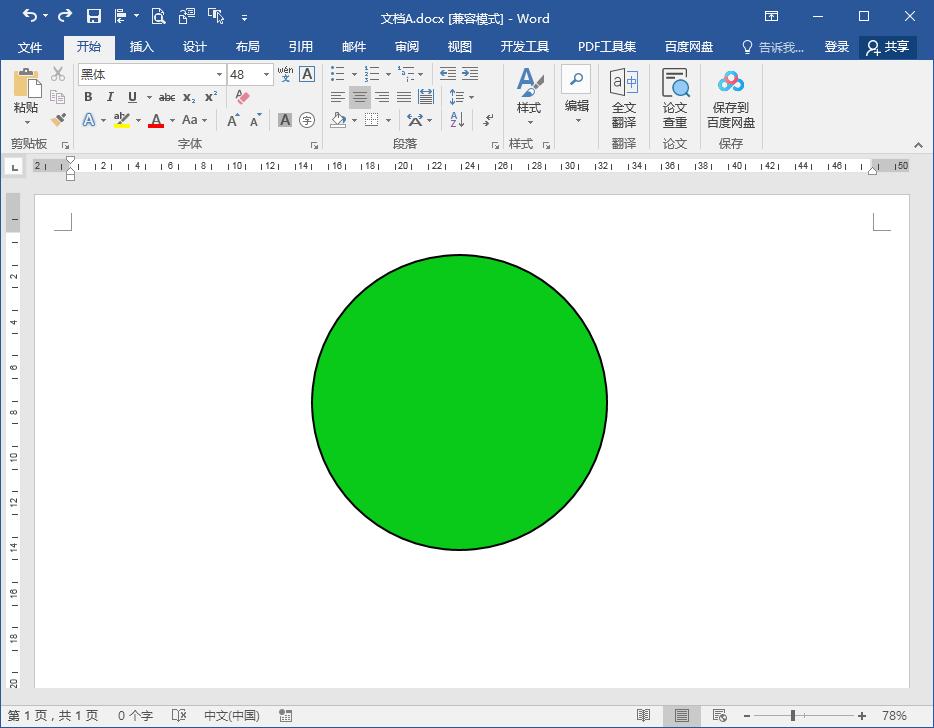
Task: Expand the font size dropdown showing 48
Action: click(266, 74)
